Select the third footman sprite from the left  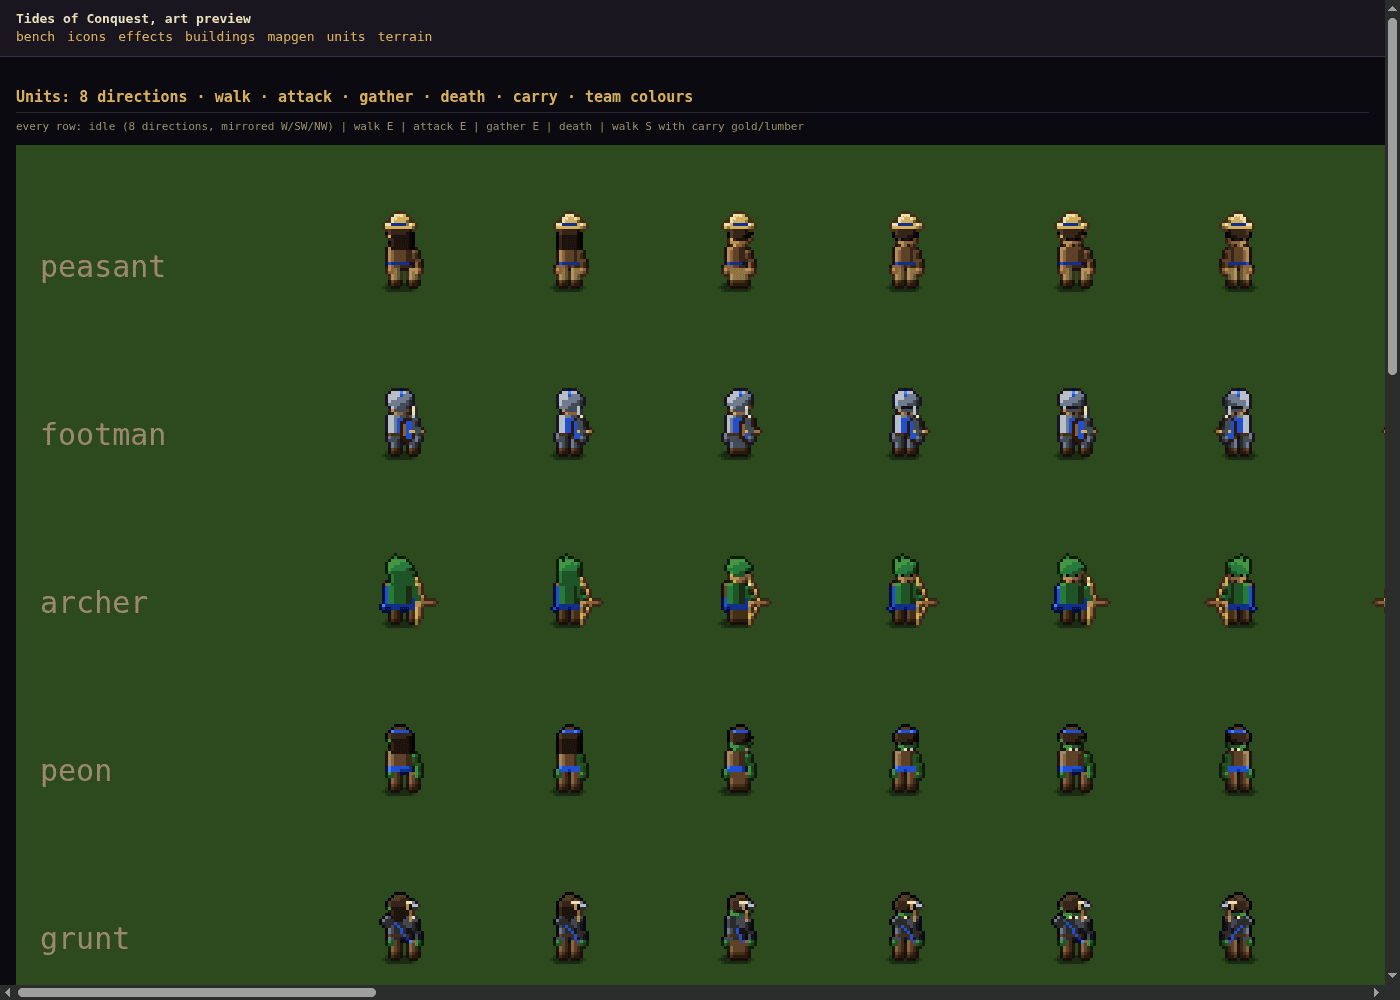click(740, 424)
